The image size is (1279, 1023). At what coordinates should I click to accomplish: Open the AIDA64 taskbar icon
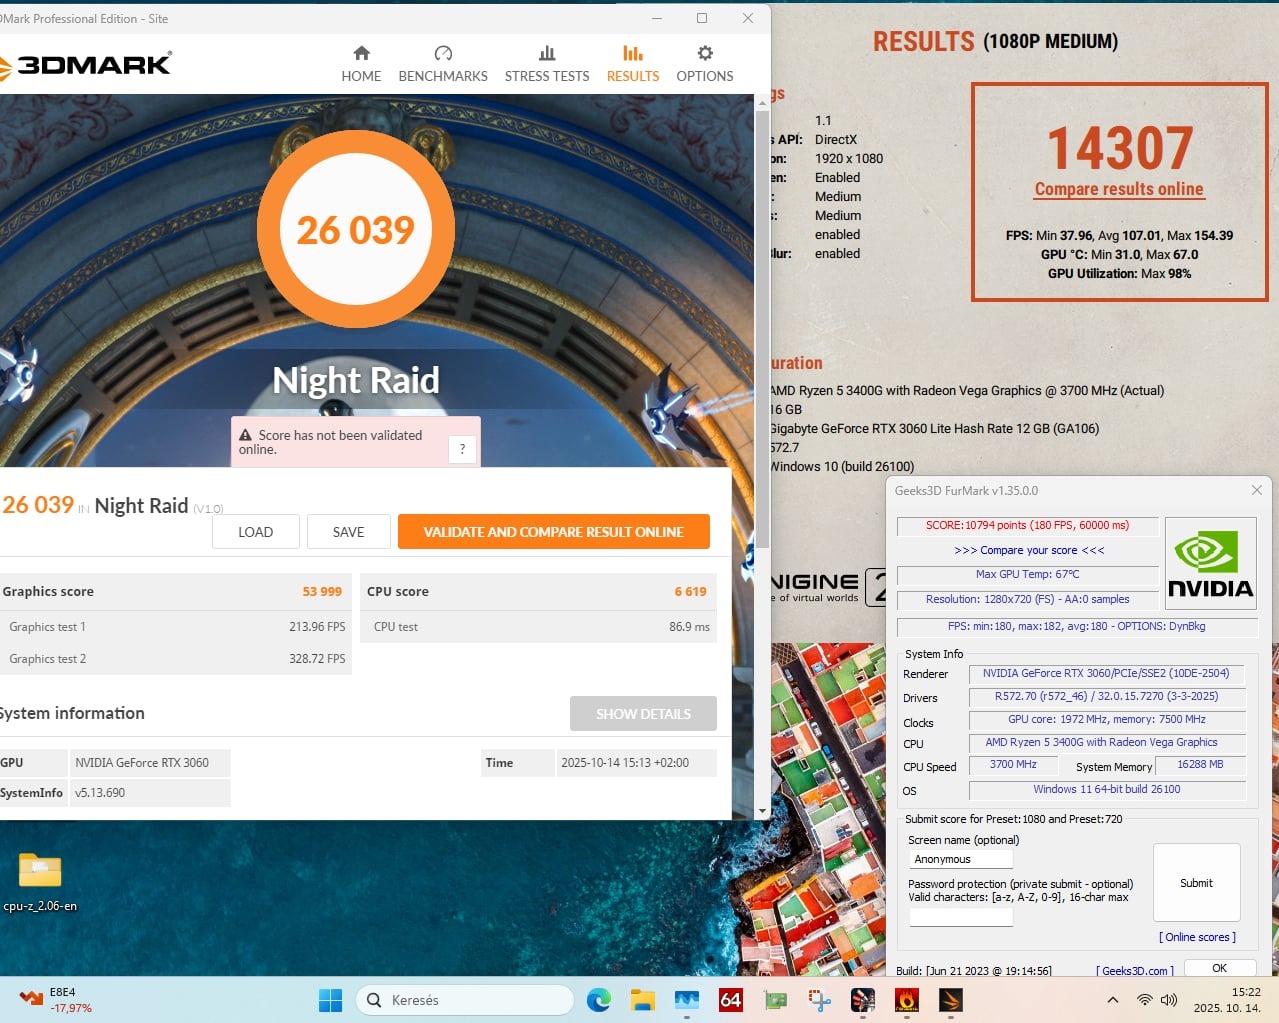point(731,1000)
